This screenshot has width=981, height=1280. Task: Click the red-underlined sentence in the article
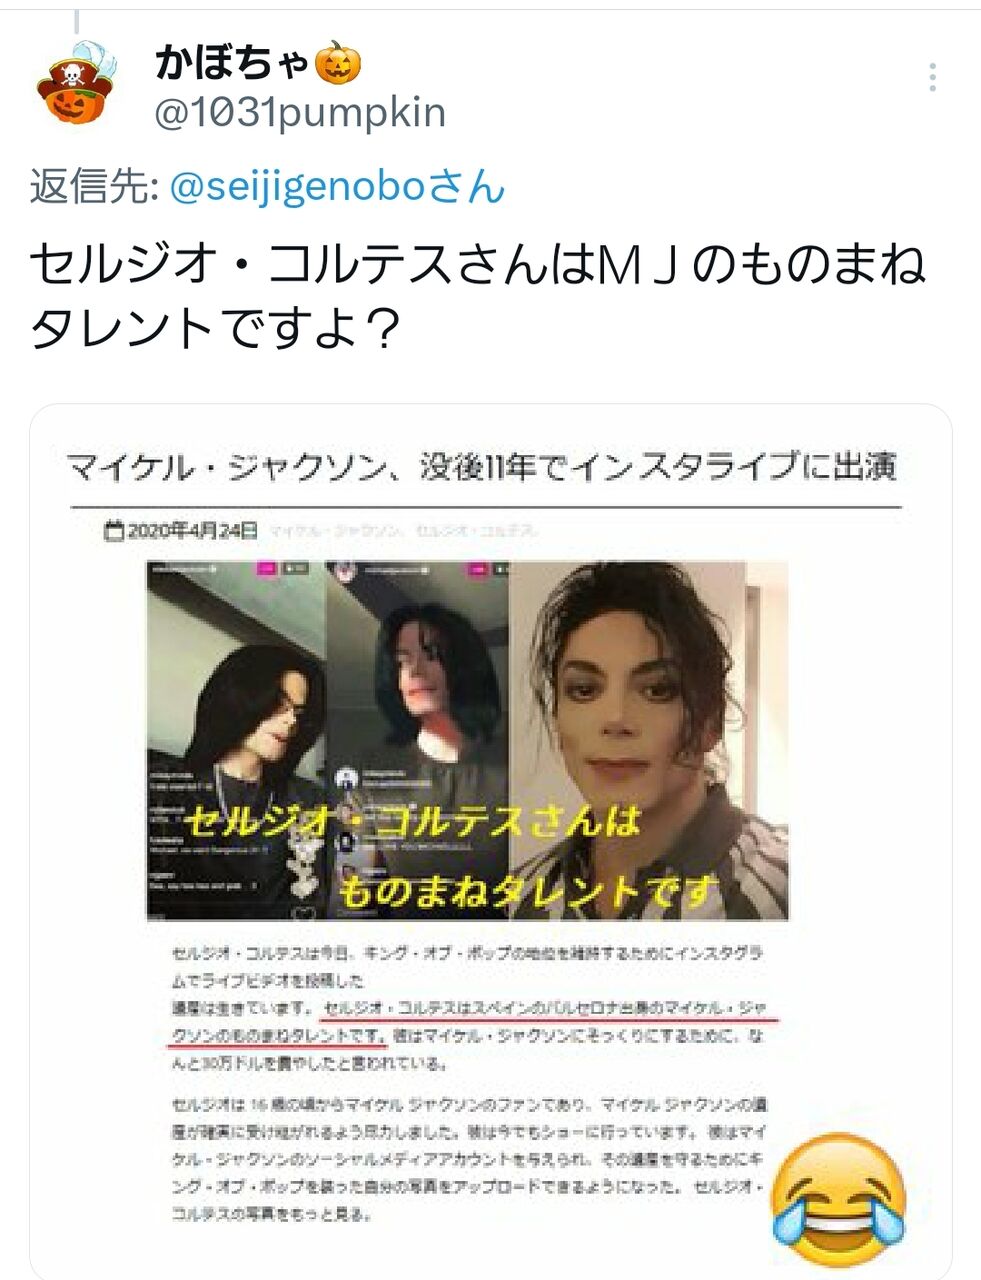[470, 1019]
